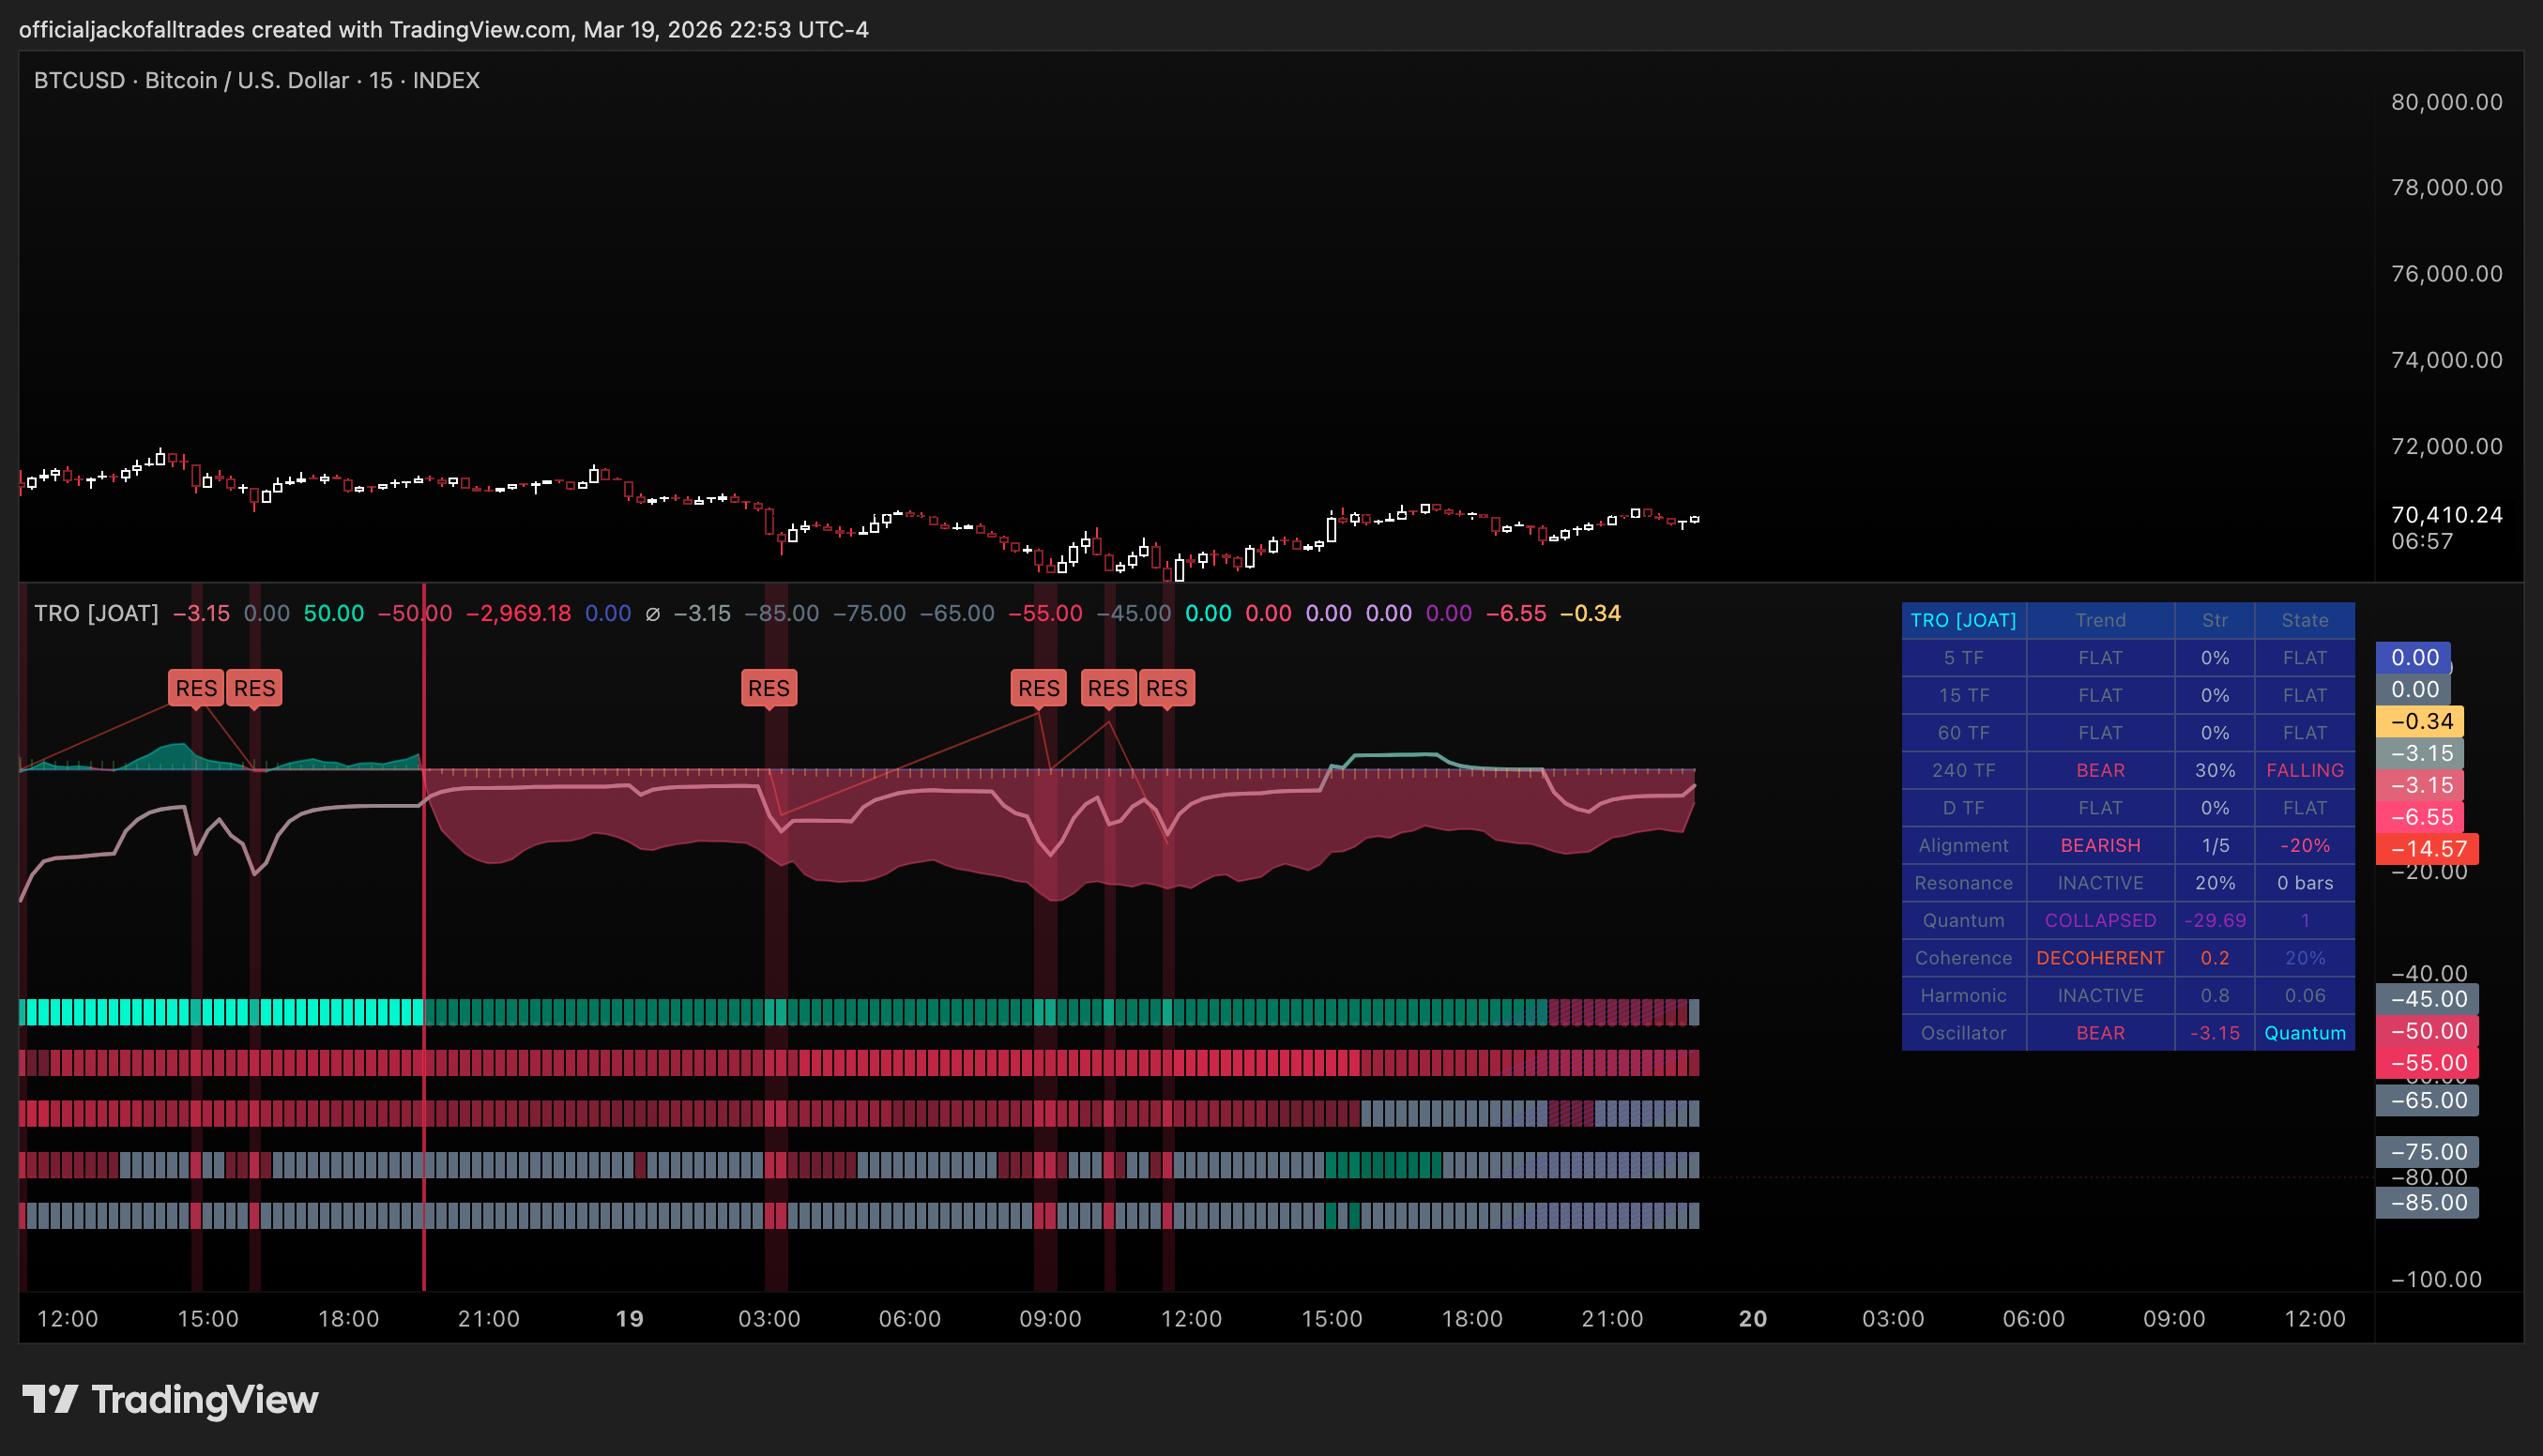
Task: Click the TradingView logo at the bottom
Action: click(170, 1399)
